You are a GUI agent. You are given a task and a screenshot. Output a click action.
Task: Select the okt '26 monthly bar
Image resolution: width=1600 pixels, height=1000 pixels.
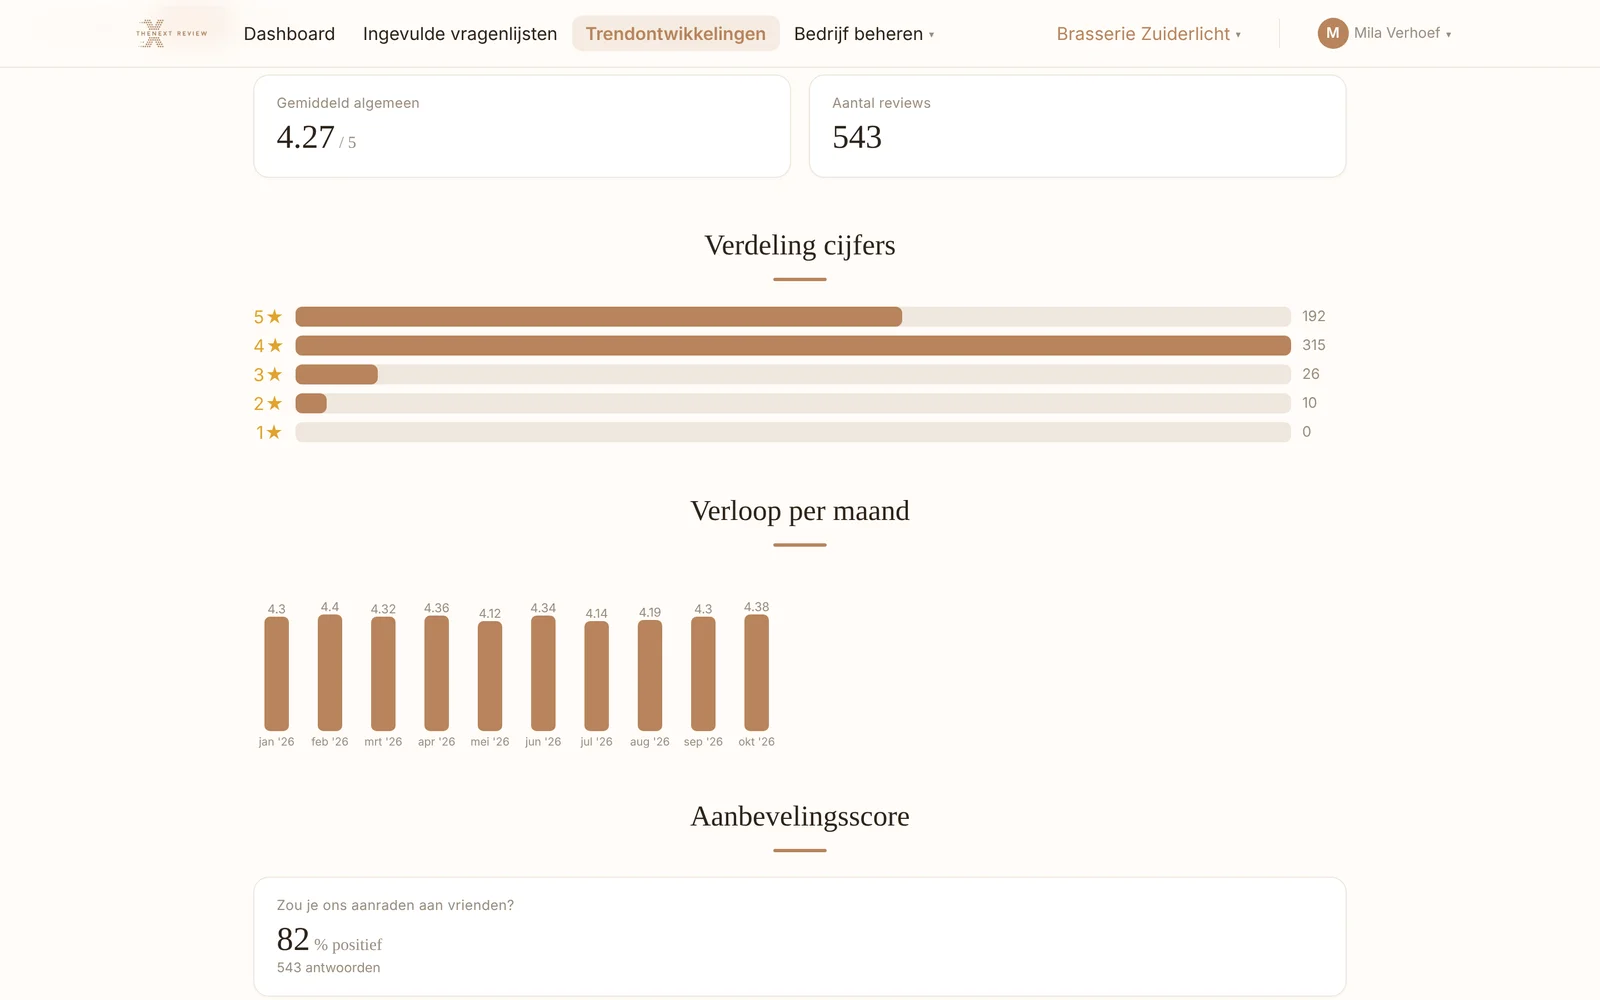pyautogui.click(x=757, y=673)
